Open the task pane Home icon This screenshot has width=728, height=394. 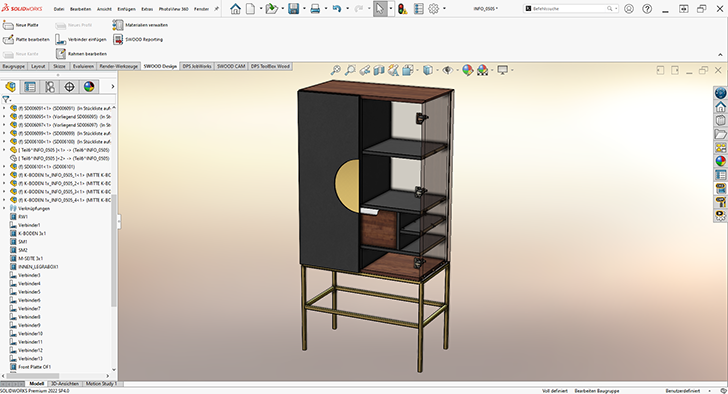point(721,107)
